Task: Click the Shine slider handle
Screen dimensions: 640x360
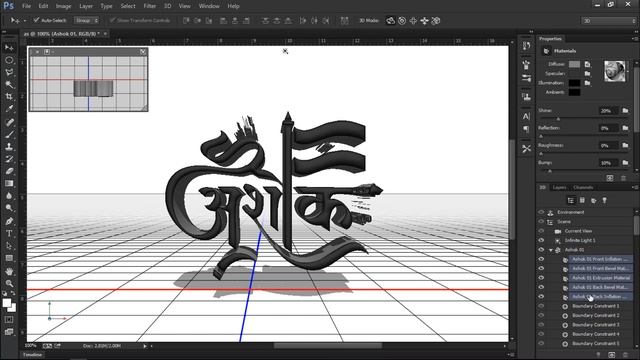Action: point(558,119)
